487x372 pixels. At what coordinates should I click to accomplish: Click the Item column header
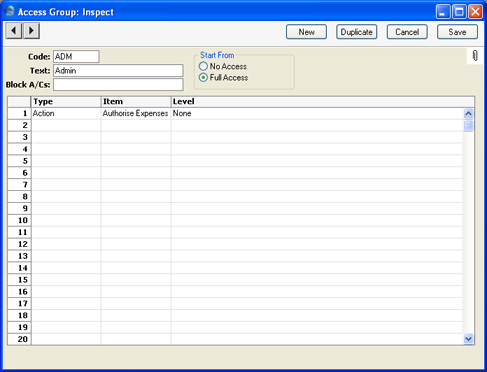click(x=136, y=102)
